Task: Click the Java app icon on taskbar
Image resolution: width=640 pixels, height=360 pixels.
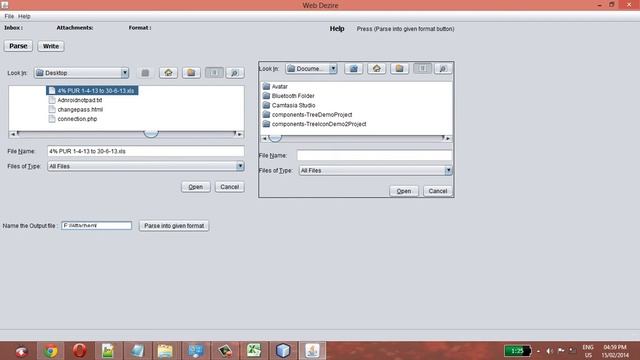Action: [312, 351]
